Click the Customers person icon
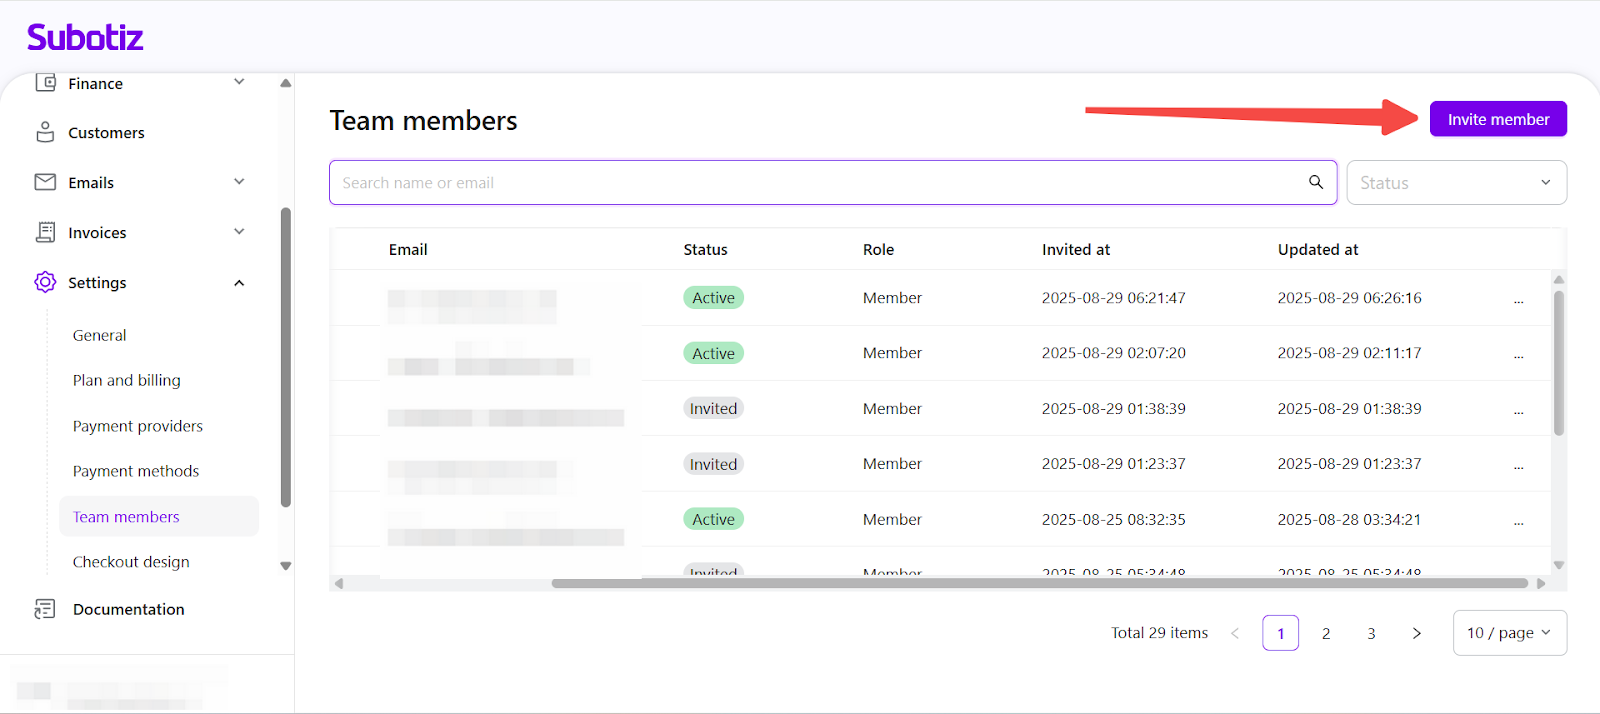The image size is (1600, 714). point(45,132)
